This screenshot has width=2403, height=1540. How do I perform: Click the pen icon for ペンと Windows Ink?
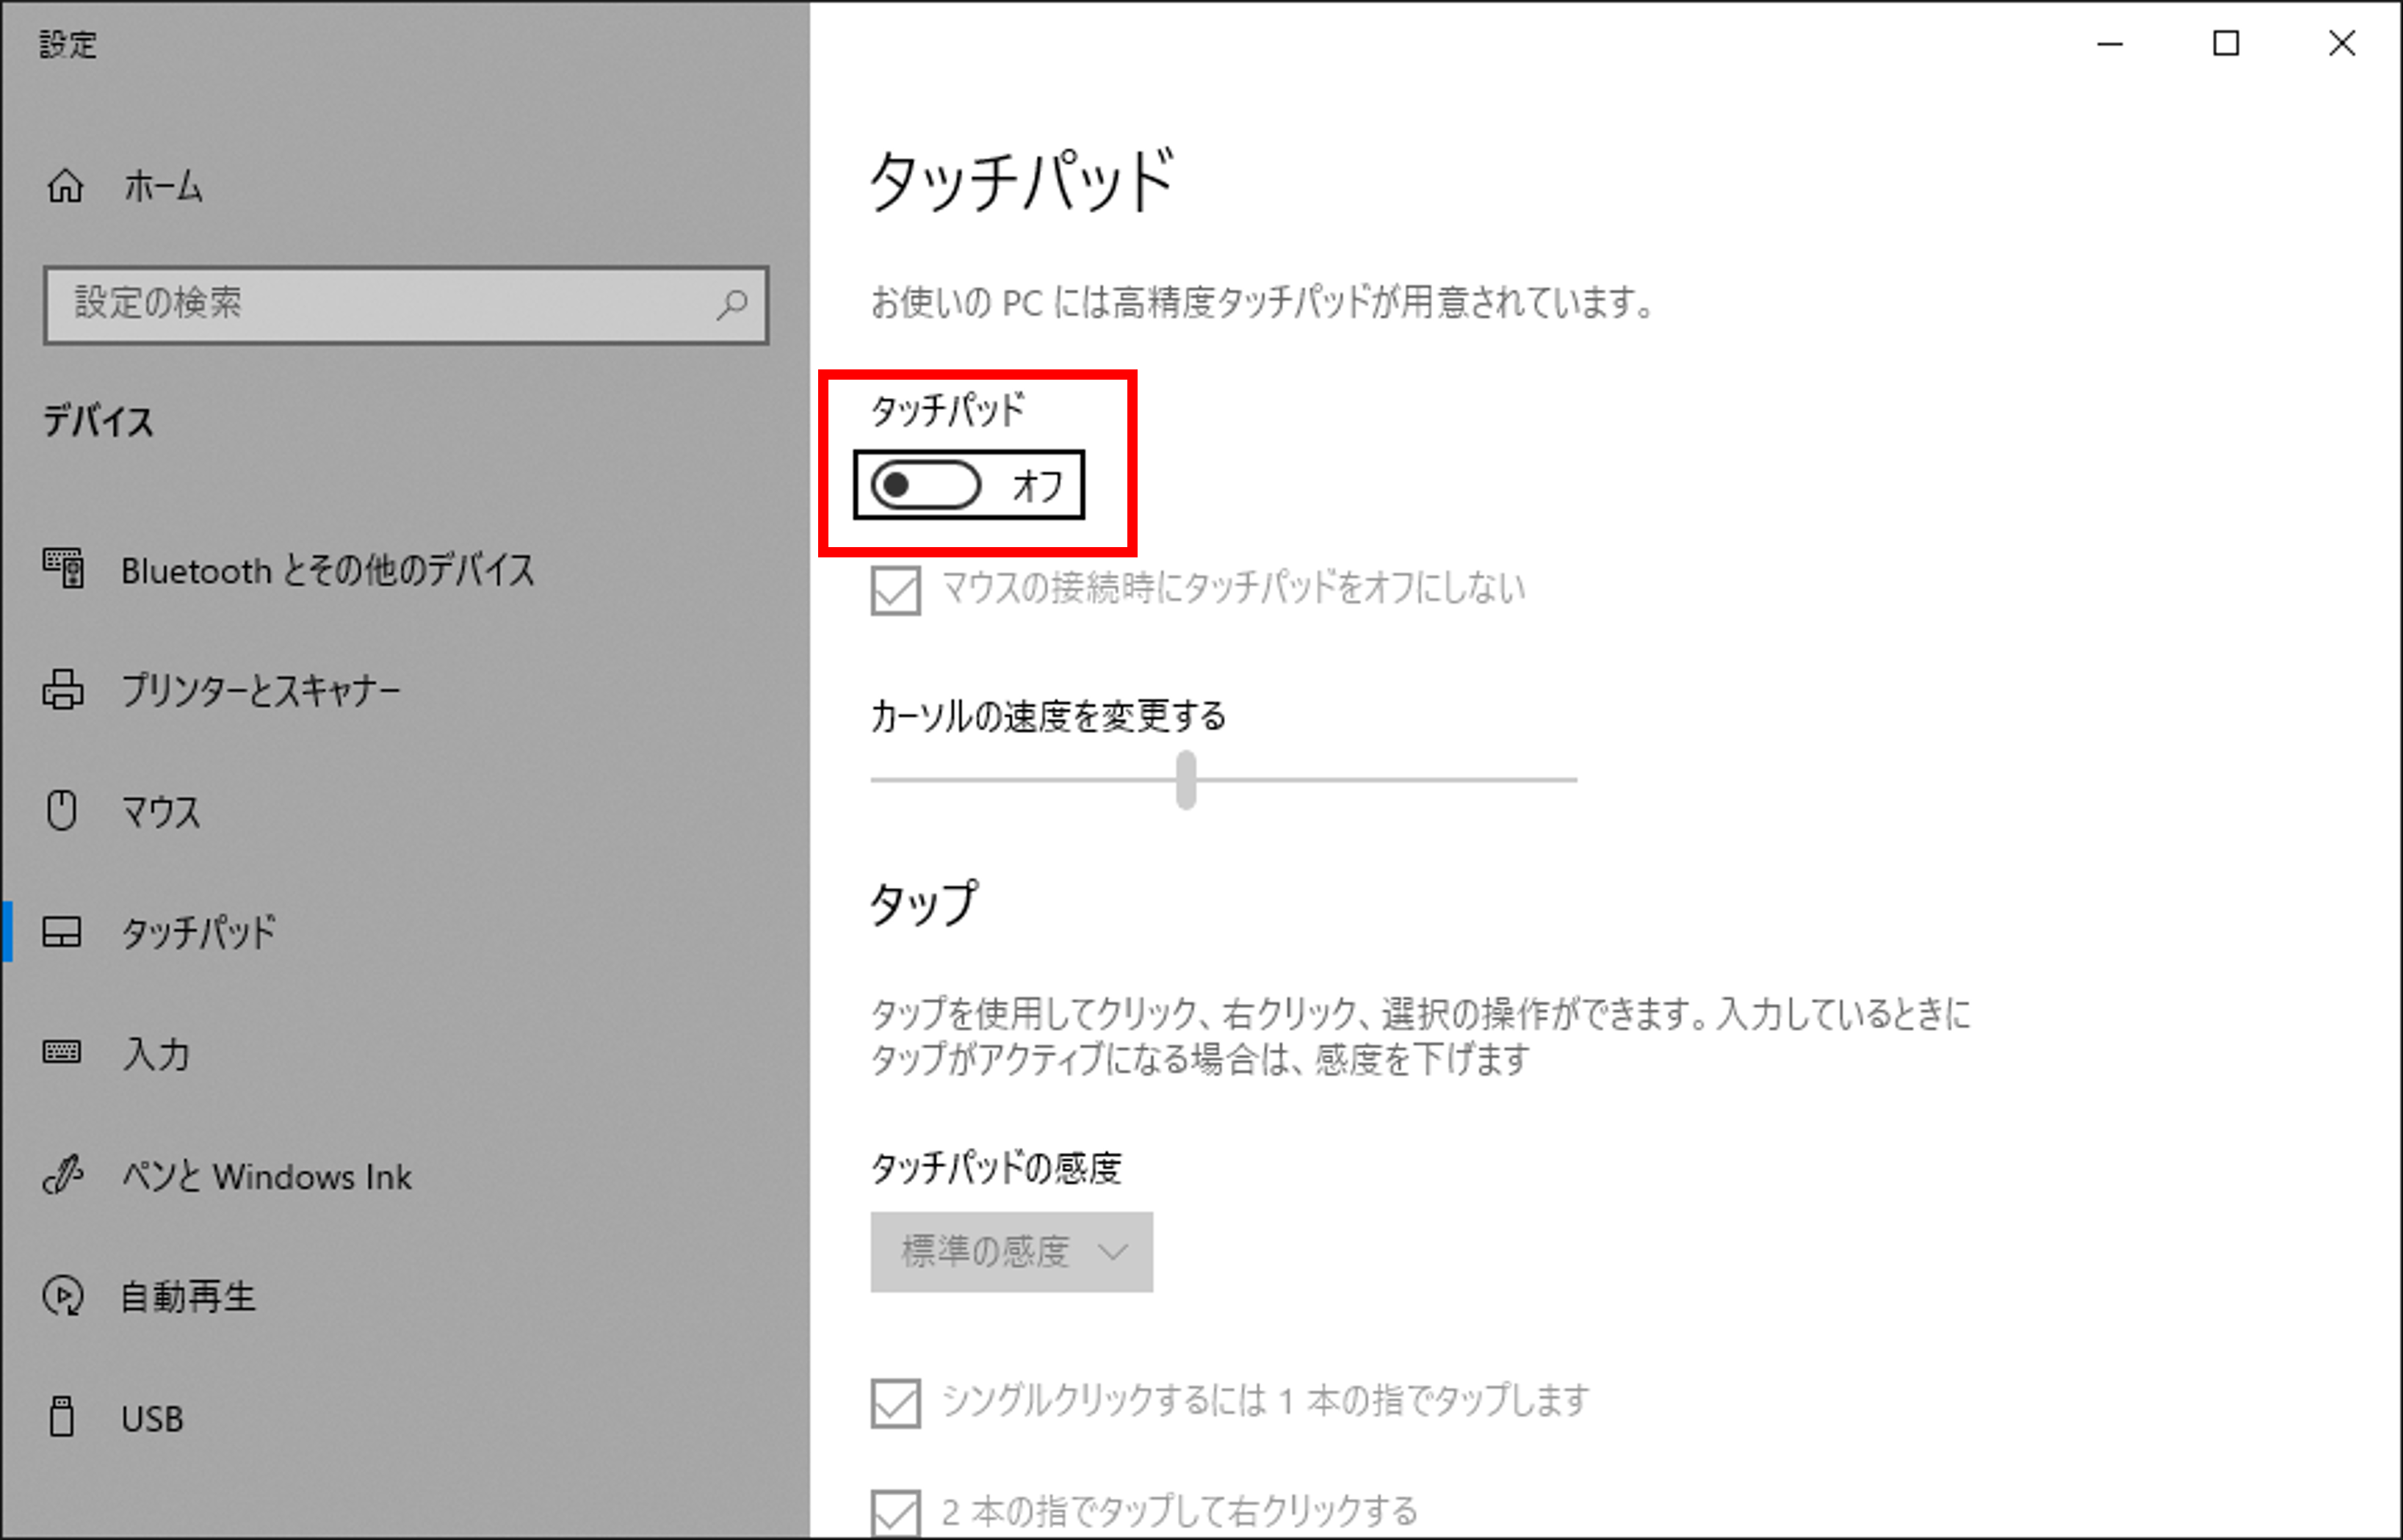click(x=63, y=1175)
